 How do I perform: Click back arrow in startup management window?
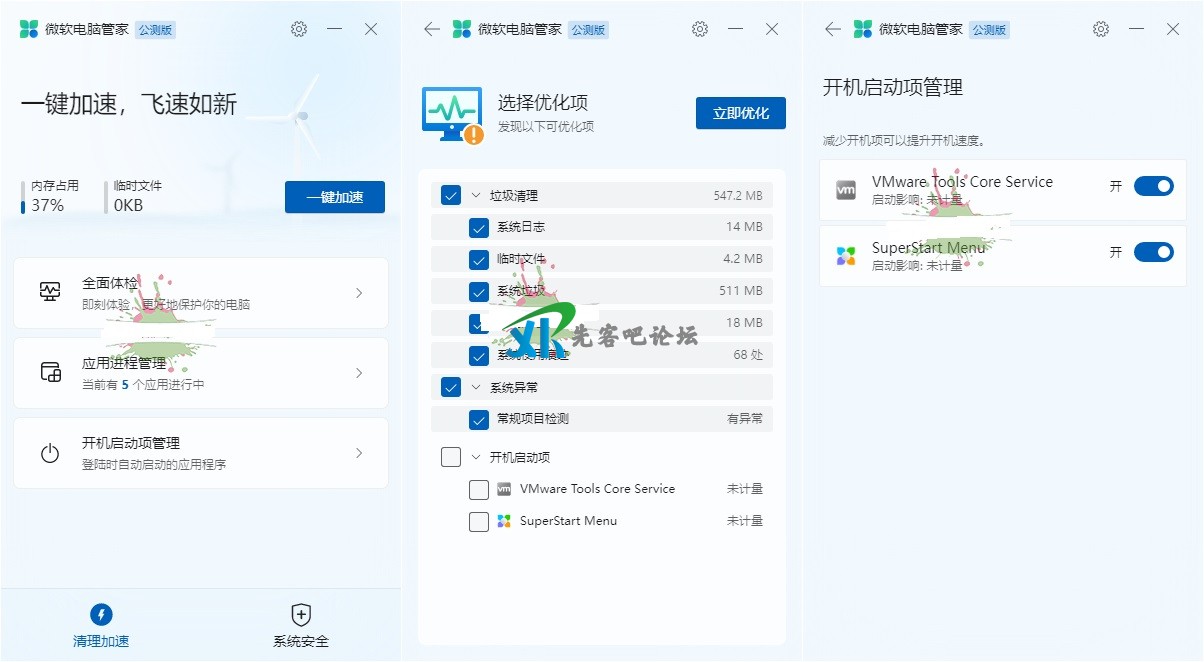pyautogui.click(x=832, y=29)
